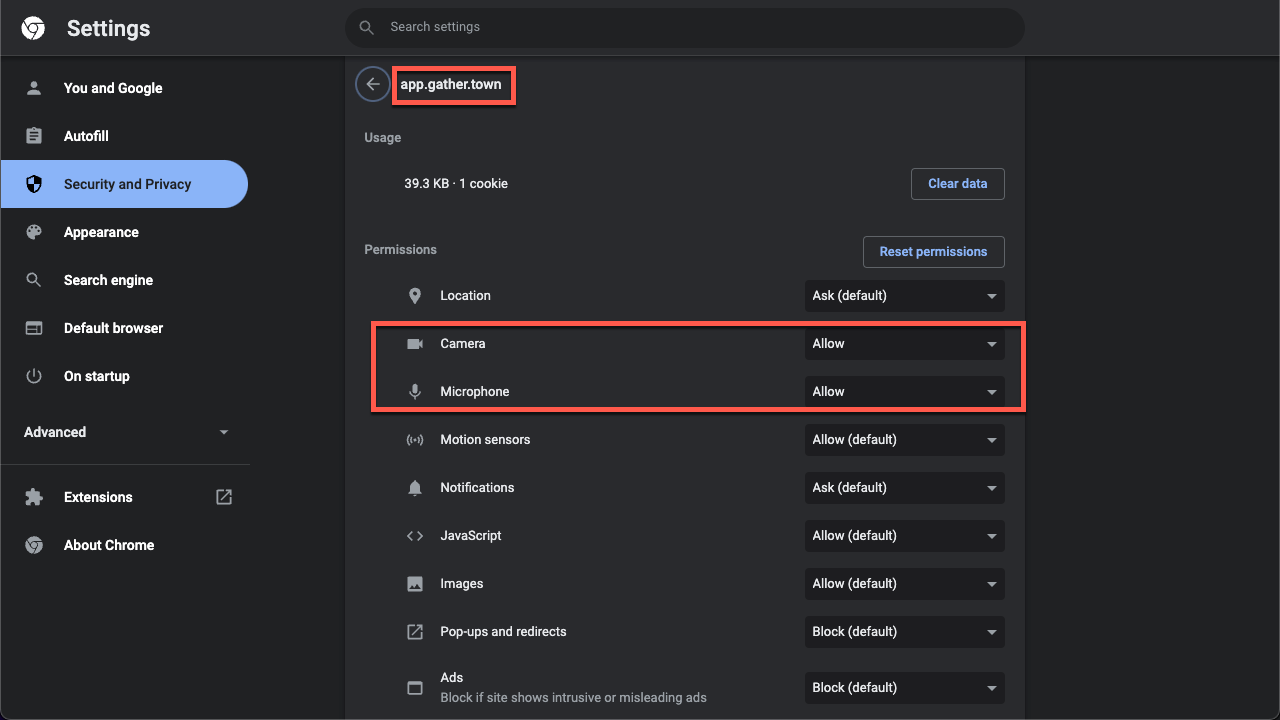The width and height of the screenshot is (1280, 720).
Task: Open On startup settings
Action: (124, 376)
